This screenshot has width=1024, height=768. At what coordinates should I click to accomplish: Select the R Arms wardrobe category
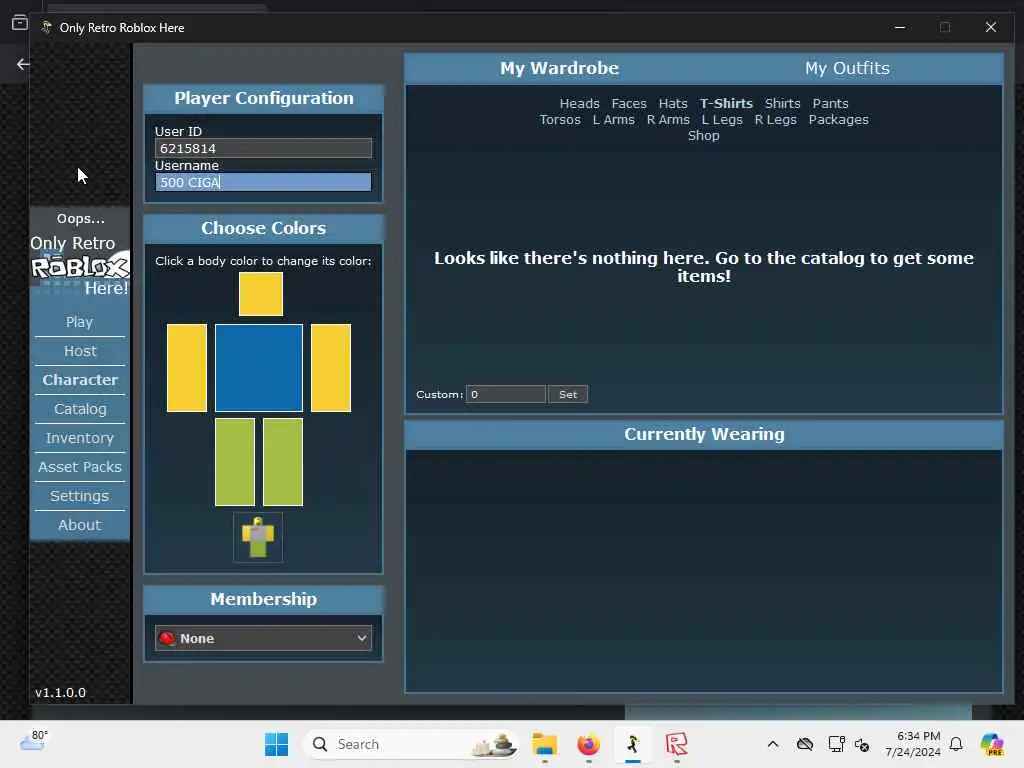[x=668, y=120]
